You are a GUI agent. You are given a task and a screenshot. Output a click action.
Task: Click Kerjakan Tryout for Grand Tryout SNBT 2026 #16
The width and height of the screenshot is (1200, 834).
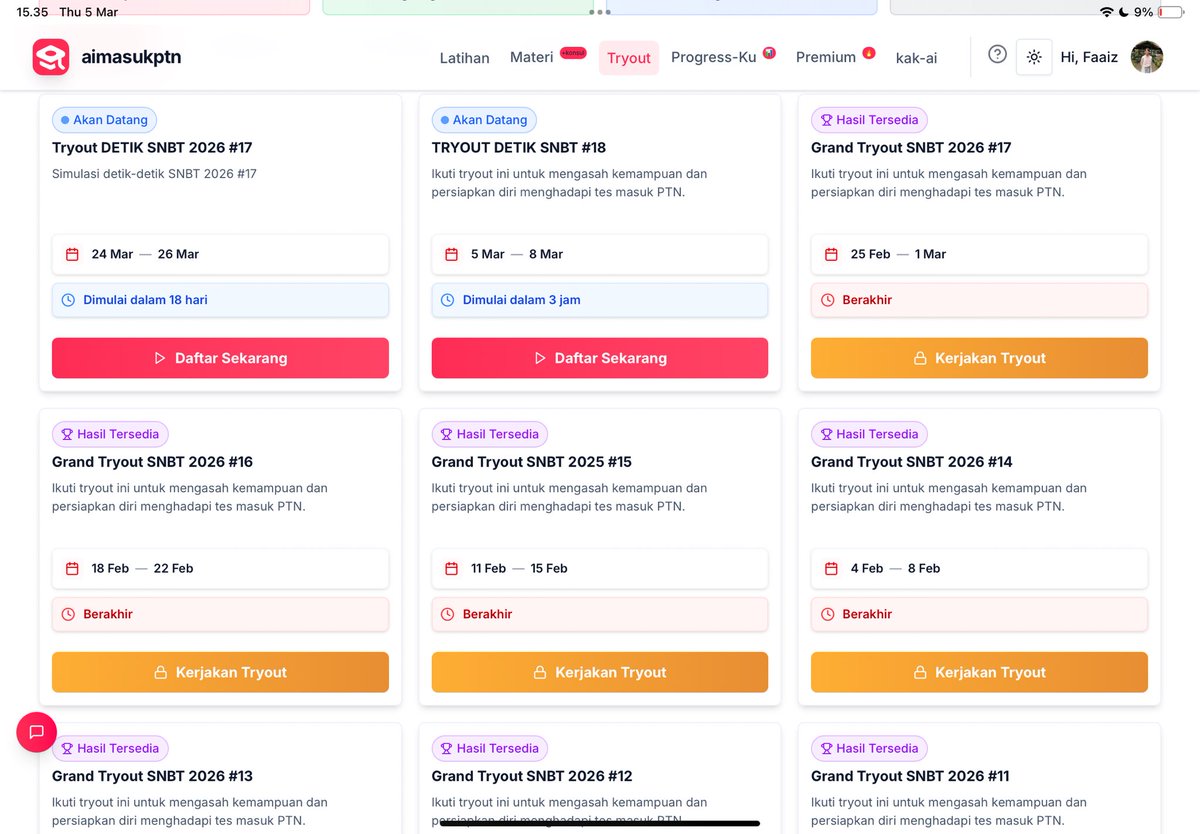[220, 672]
